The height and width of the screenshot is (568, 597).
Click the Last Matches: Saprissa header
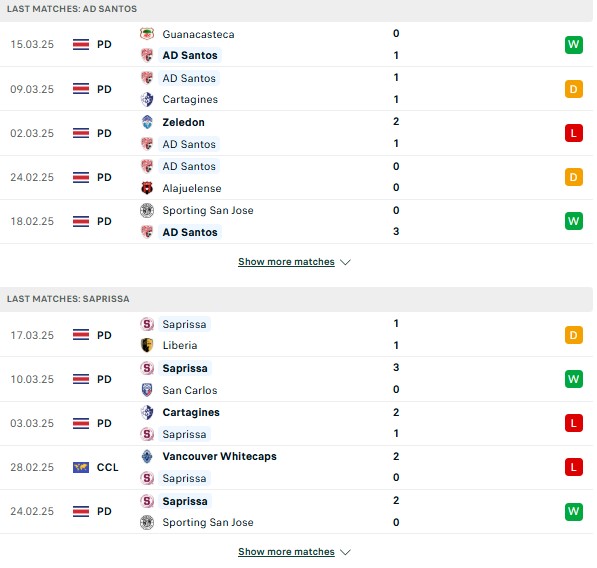click(68, 299)
